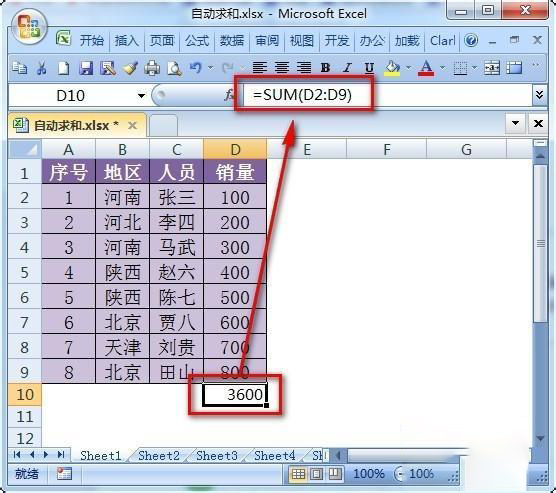
Task: Click the Print icon in toolbar
Action: [x=152, y=67]
